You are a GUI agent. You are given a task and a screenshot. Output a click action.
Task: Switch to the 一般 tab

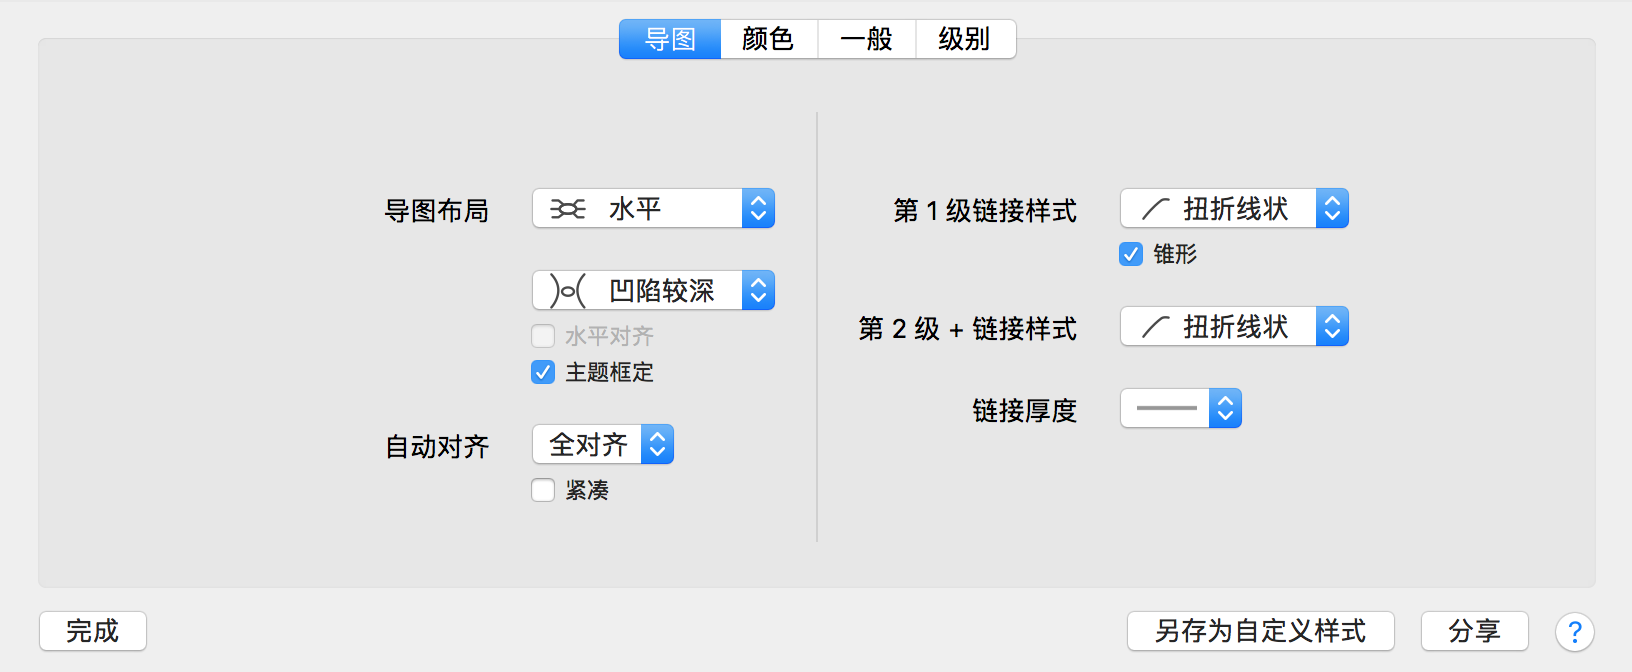click(x=866, y=40)
